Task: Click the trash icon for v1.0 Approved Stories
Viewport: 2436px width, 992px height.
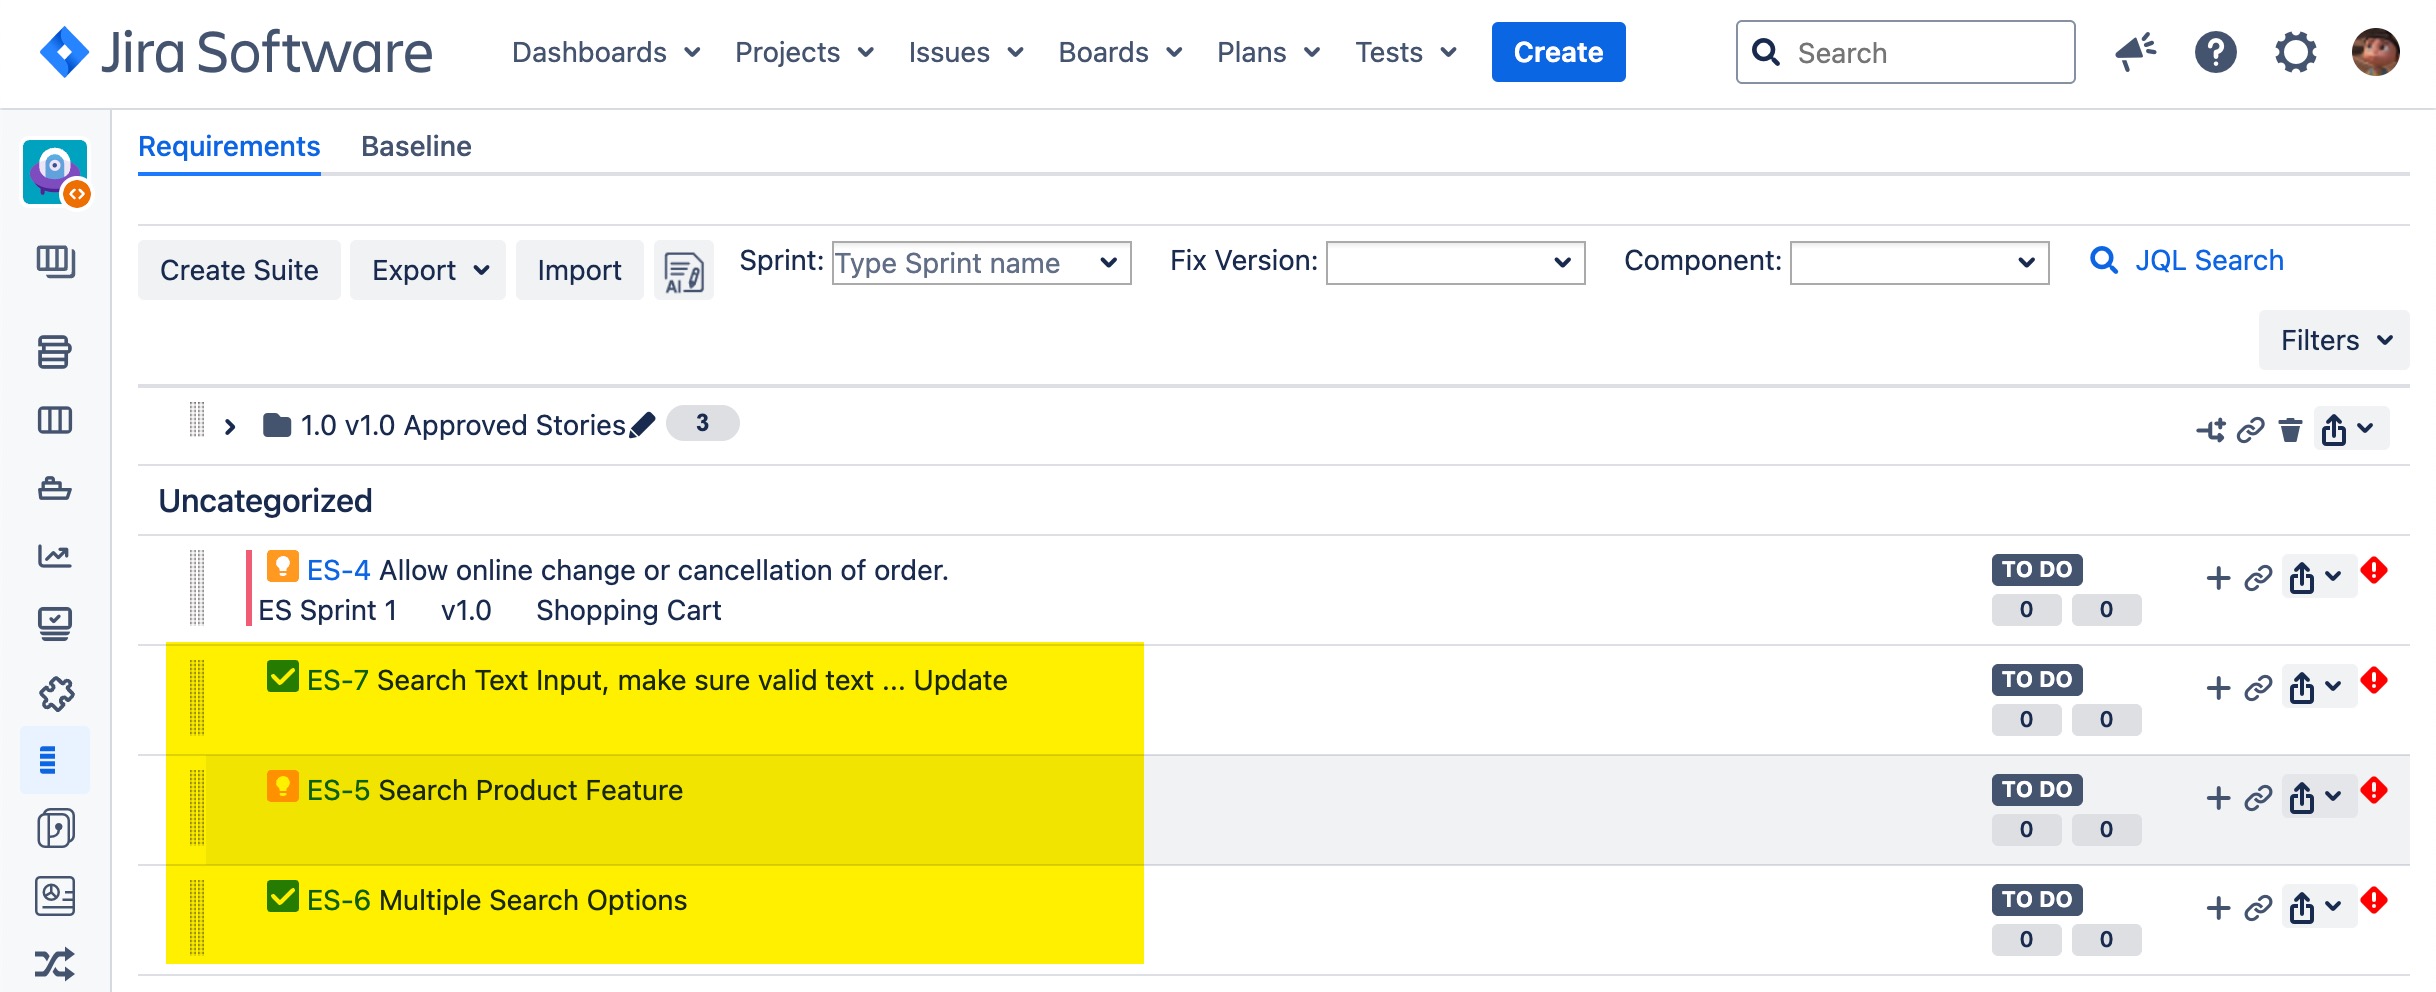Action: click(2290, 430)
